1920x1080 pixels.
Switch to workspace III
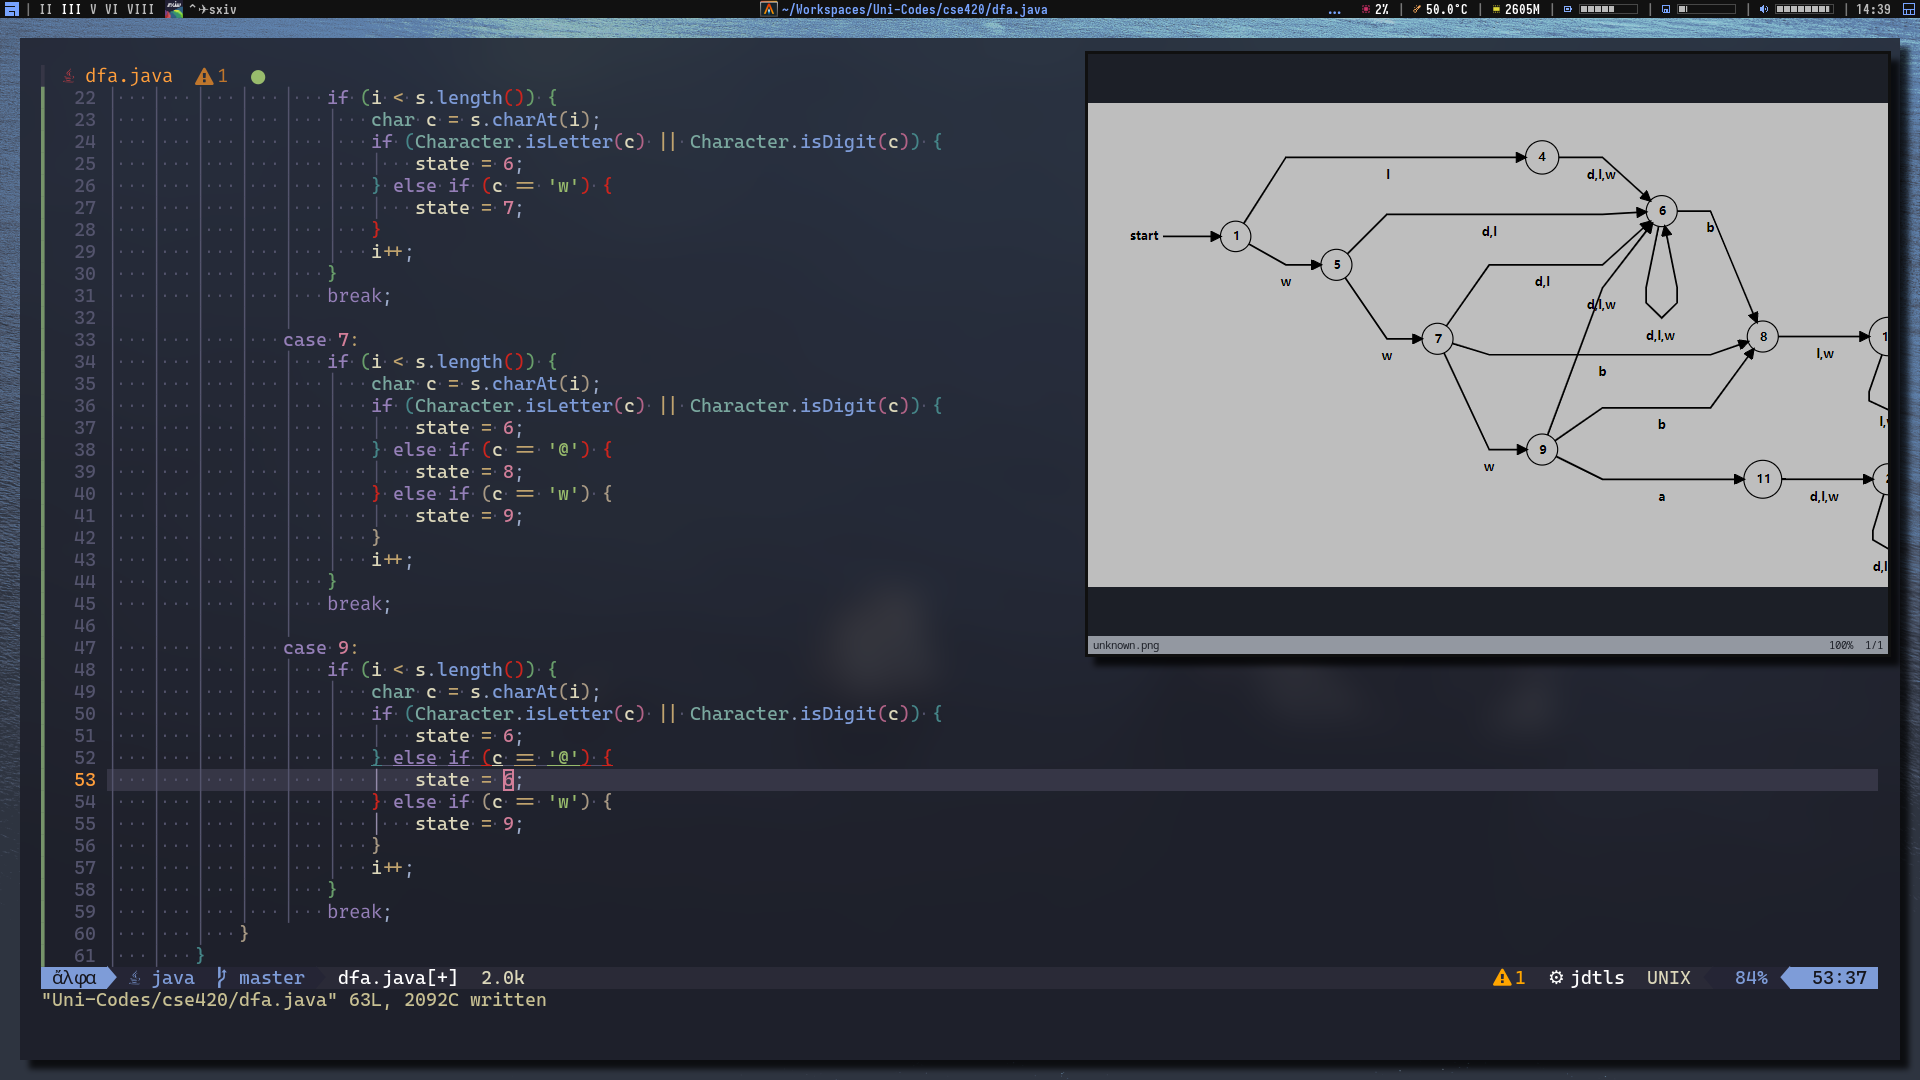coord(71,9)
